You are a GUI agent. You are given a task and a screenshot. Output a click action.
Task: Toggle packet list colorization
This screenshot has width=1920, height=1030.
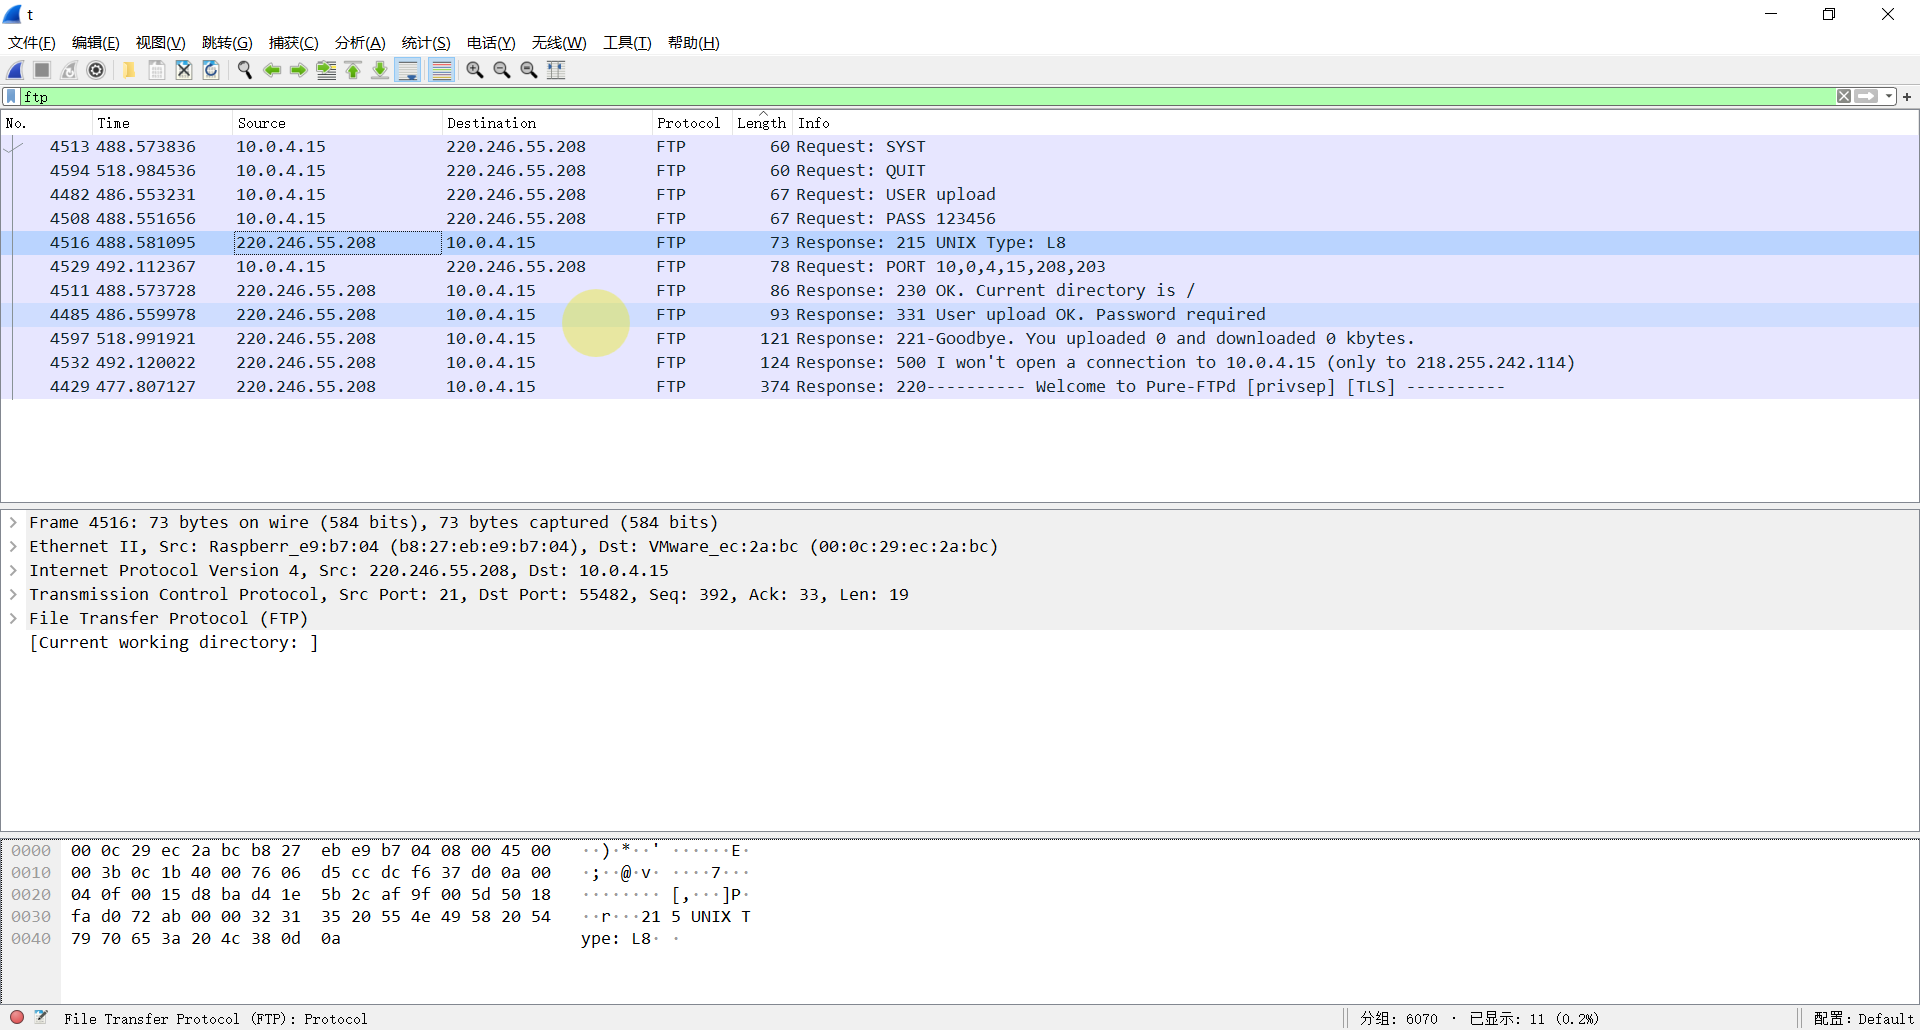[x=441, y=70]
